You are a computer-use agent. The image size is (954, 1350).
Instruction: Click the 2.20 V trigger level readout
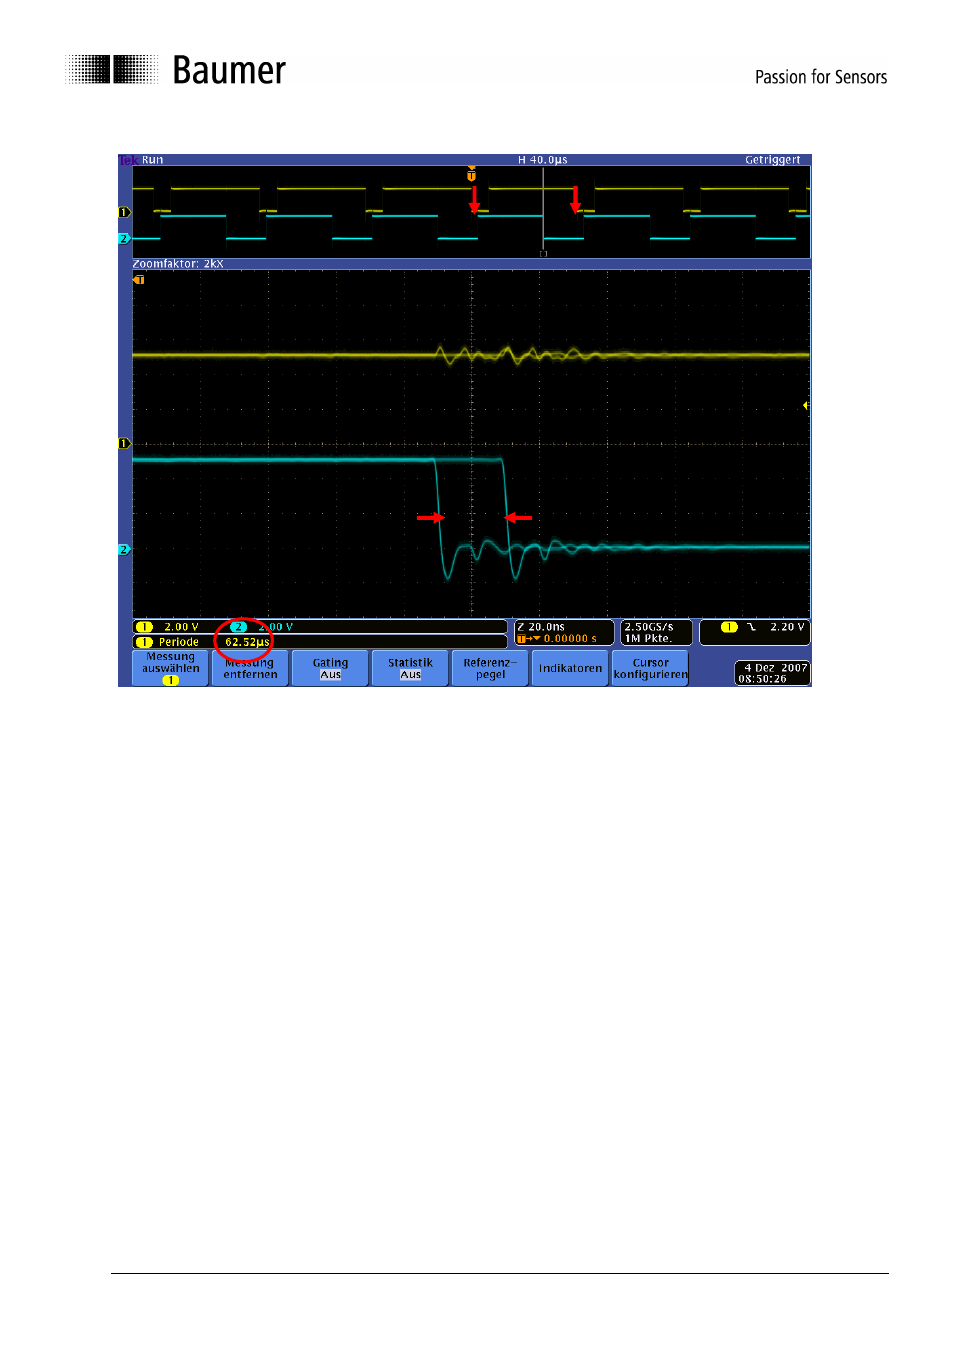tap(787, 627)
